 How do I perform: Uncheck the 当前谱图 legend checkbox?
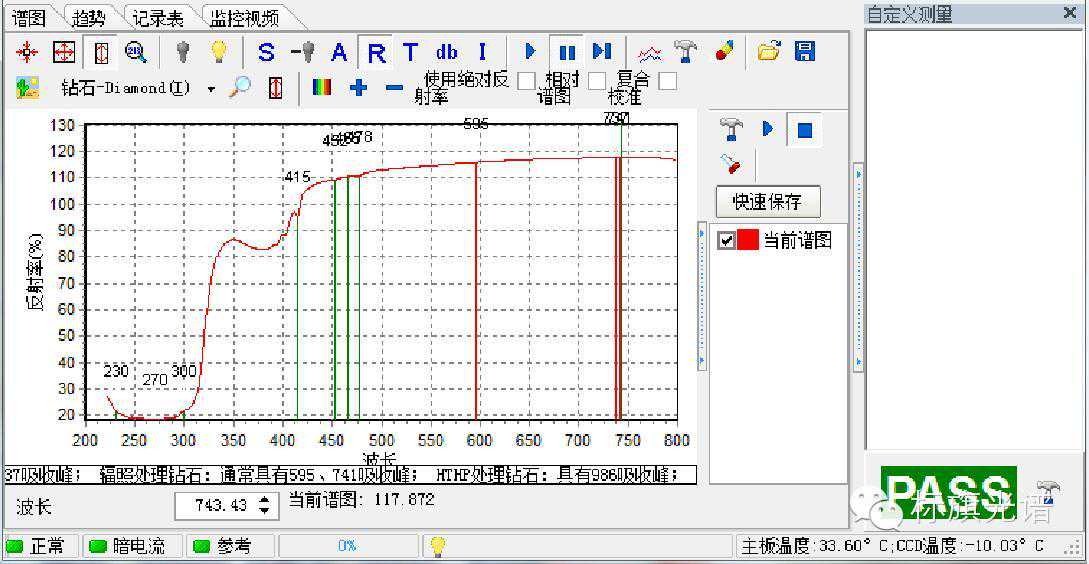726,240
